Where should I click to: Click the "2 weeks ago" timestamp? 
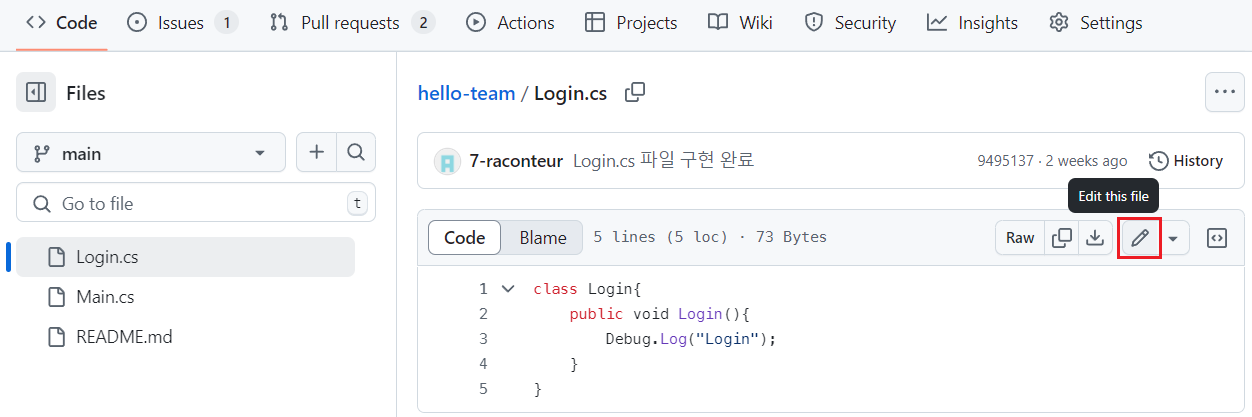coord(1087,161)
